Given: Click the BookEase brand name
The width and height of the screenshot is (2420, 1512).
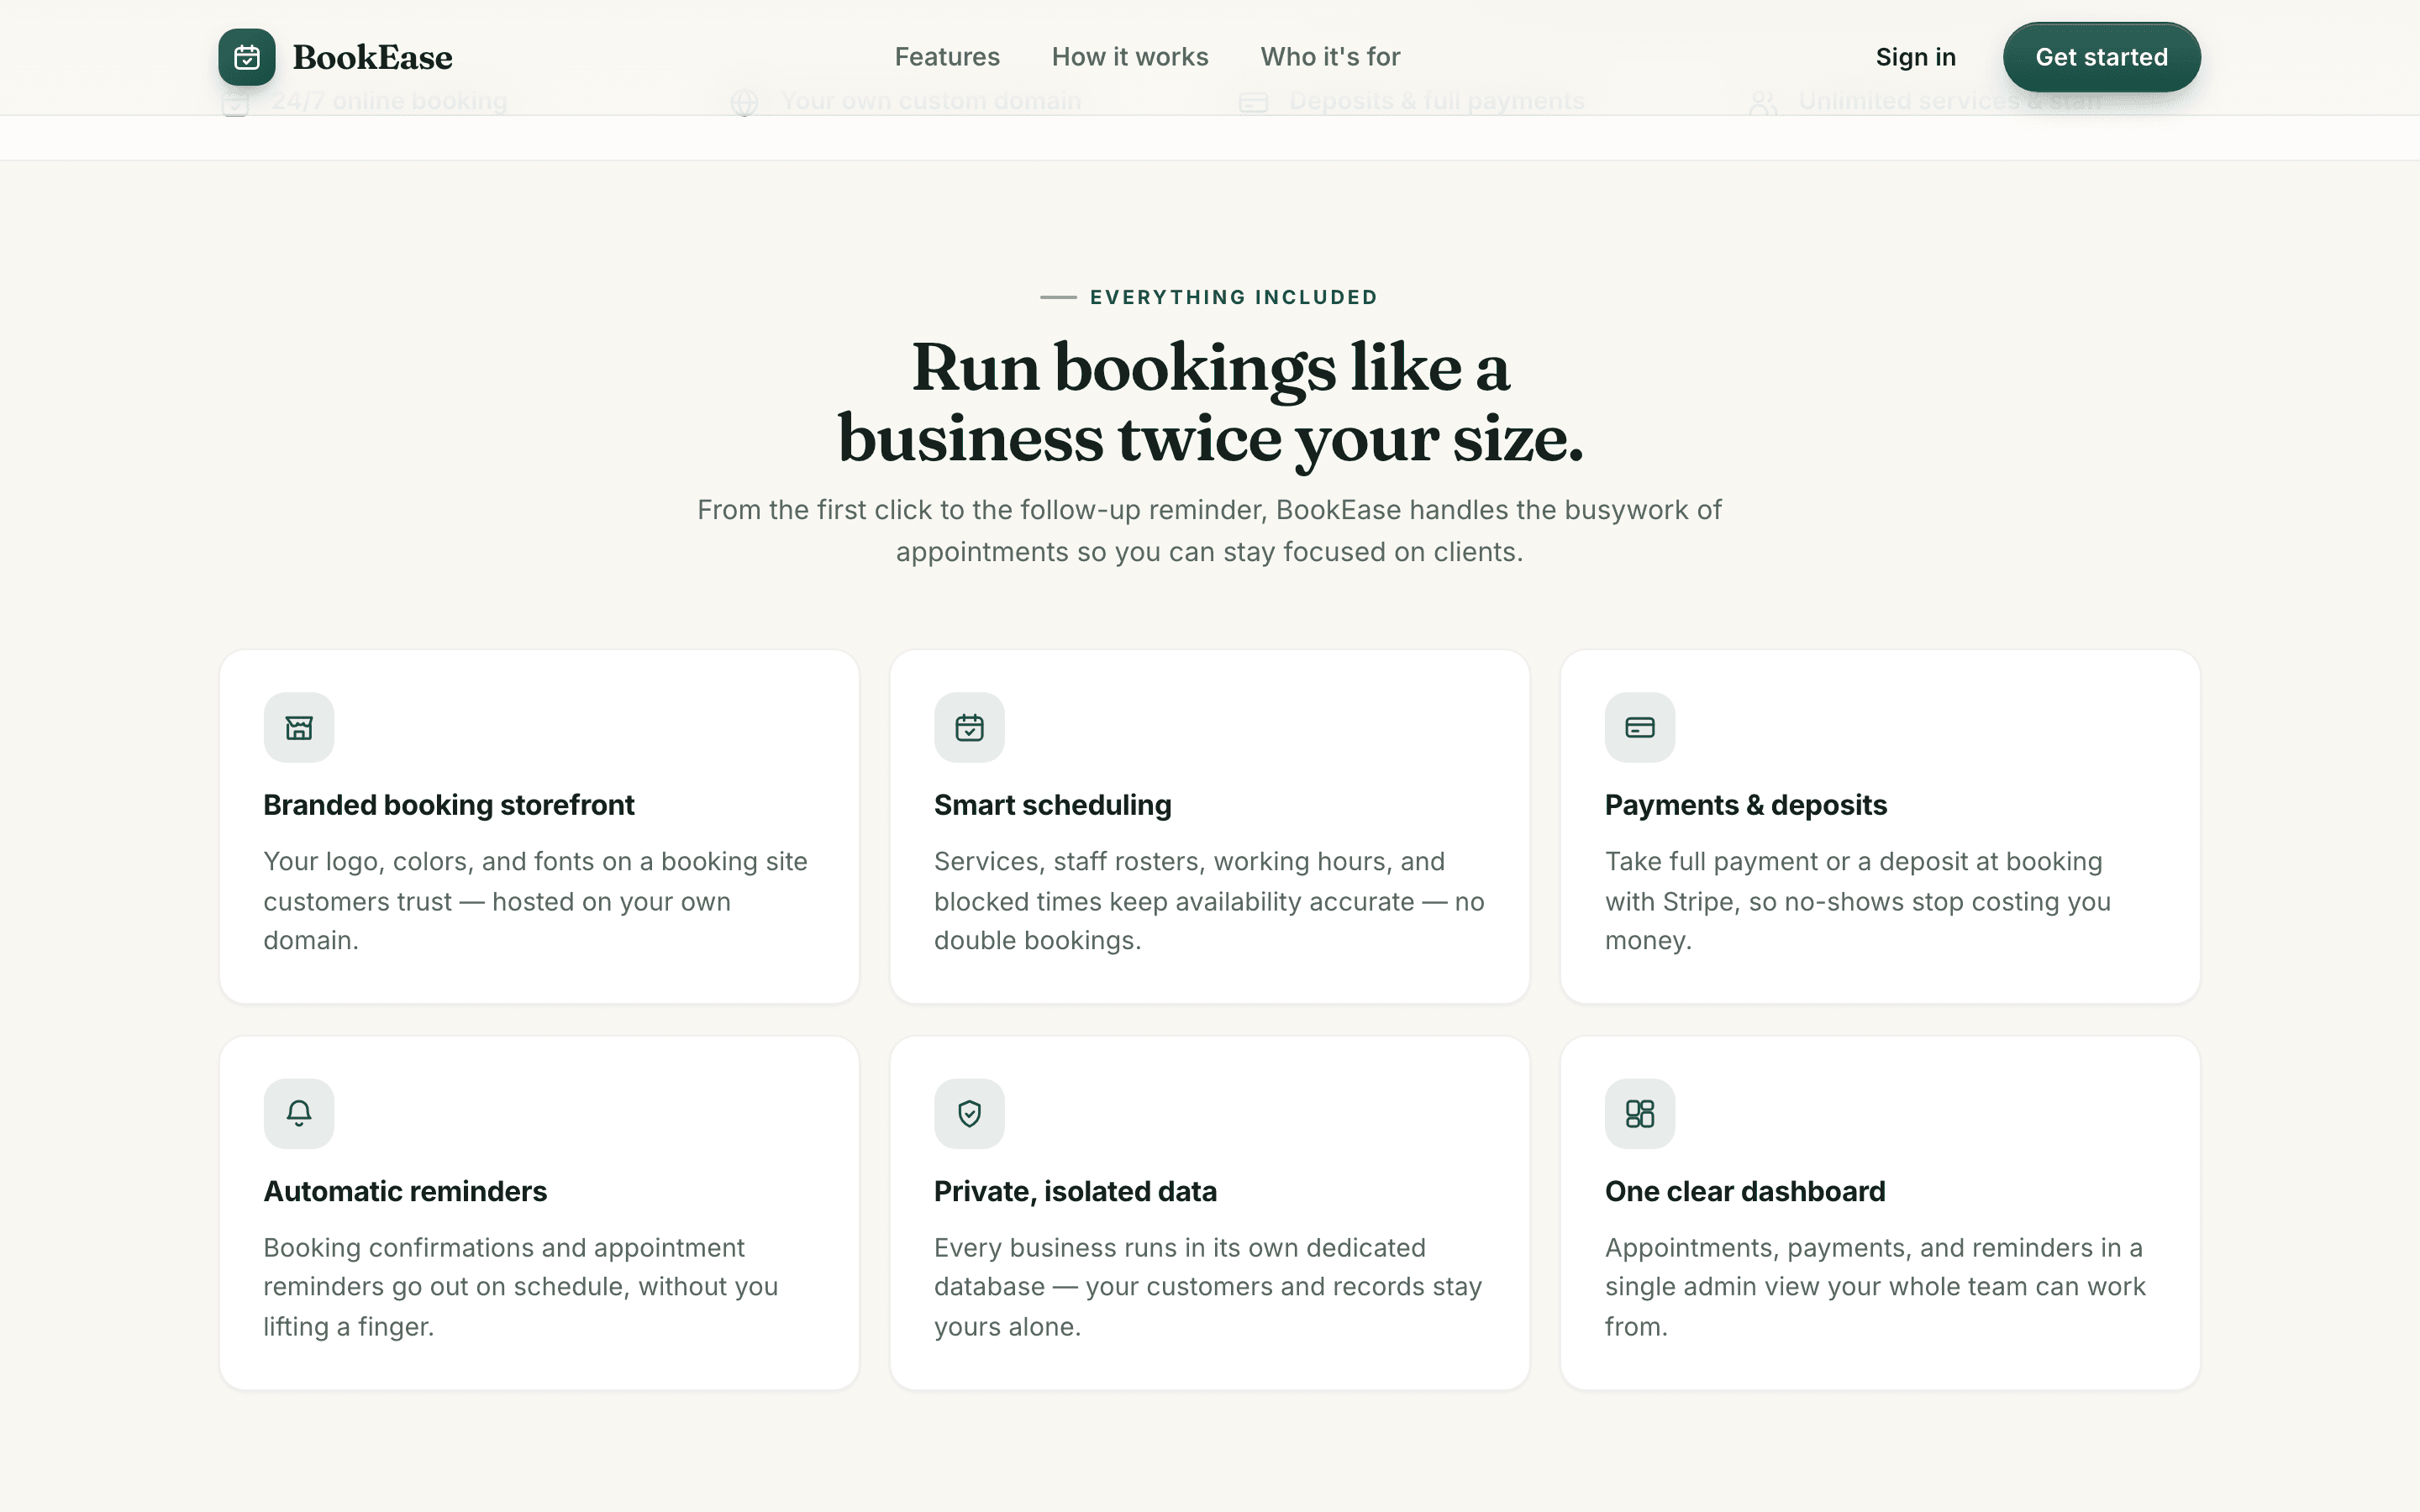Looking at the screenshot, I should point(372,57).
